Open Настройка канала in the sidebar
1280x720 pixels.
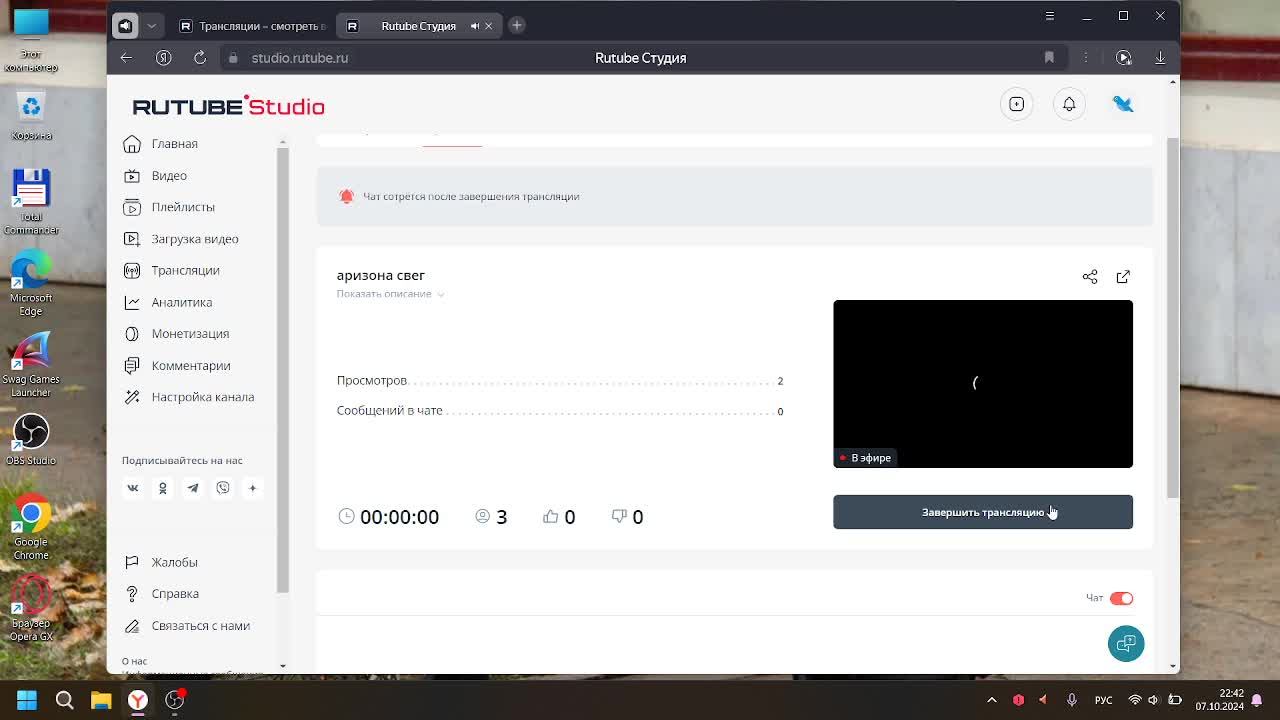click(x=203, y=397)
